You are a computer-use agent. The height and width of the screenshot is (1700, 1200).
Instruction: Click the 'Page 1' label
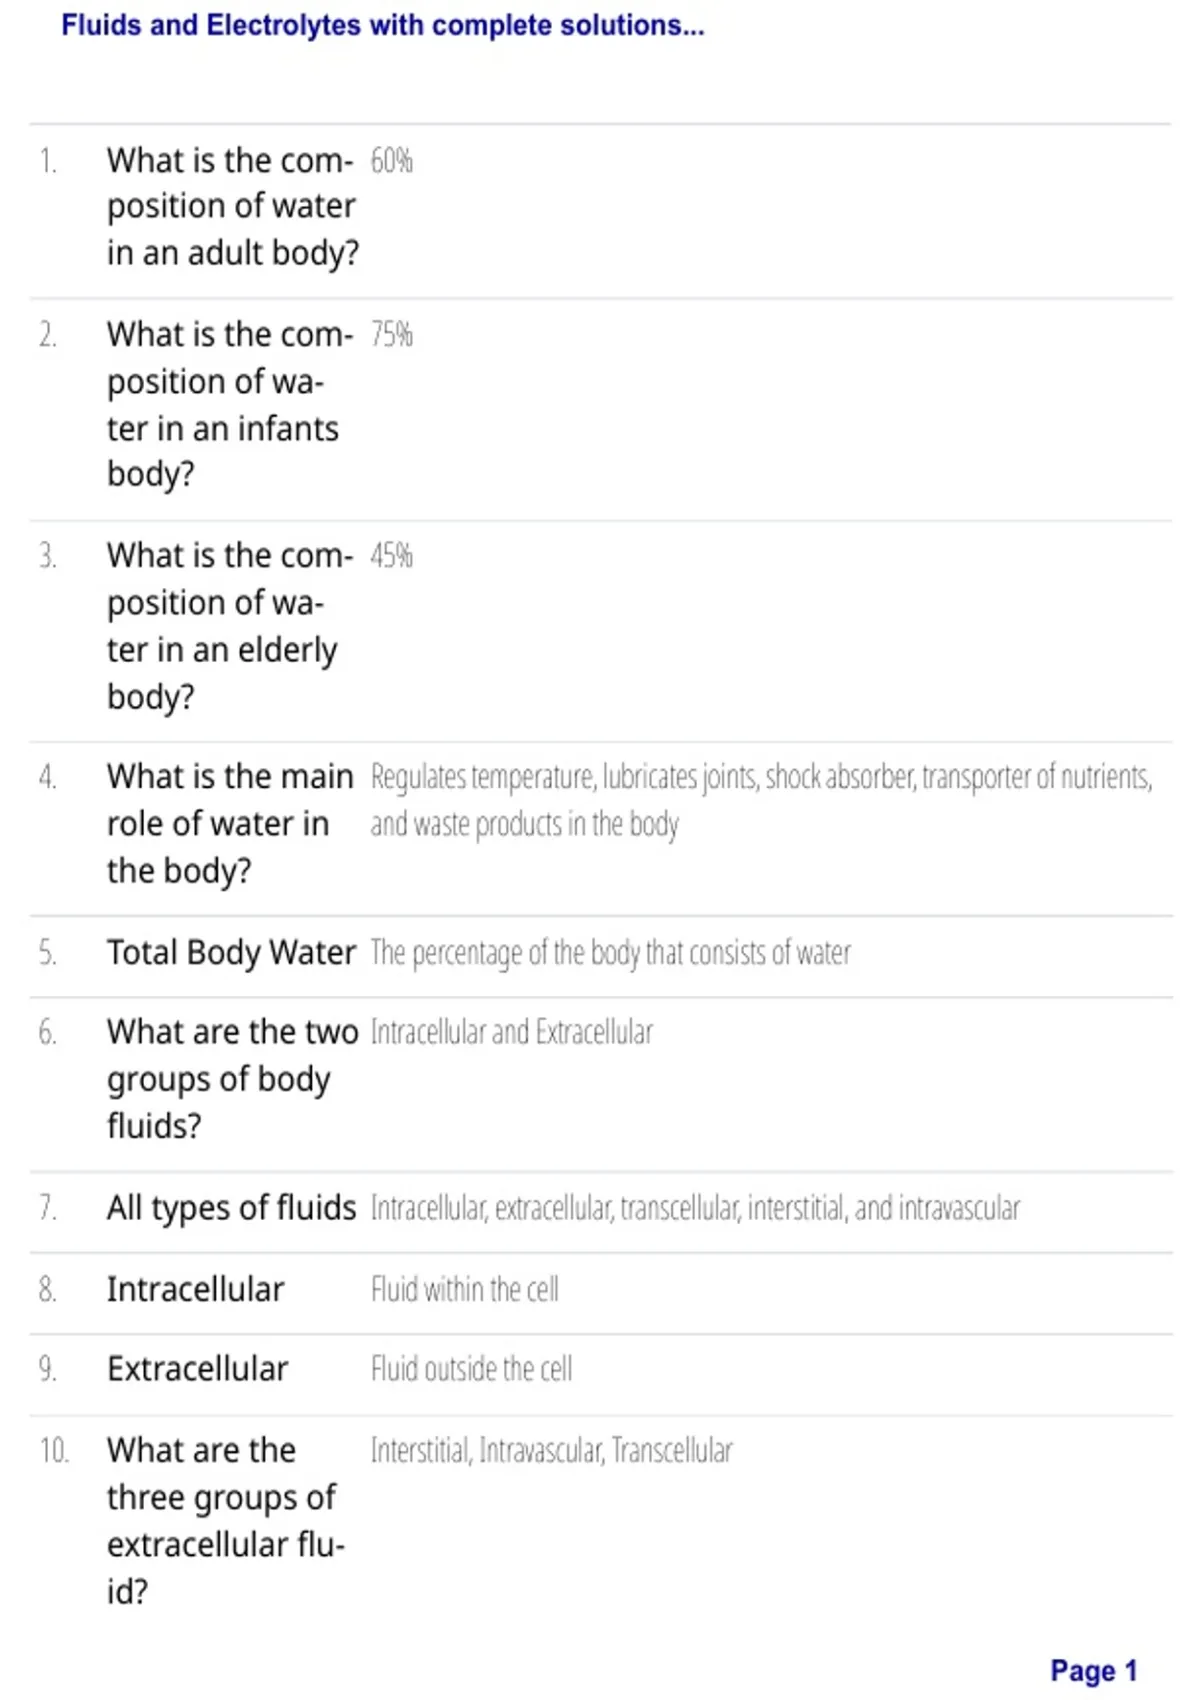coord(1094,1671)
